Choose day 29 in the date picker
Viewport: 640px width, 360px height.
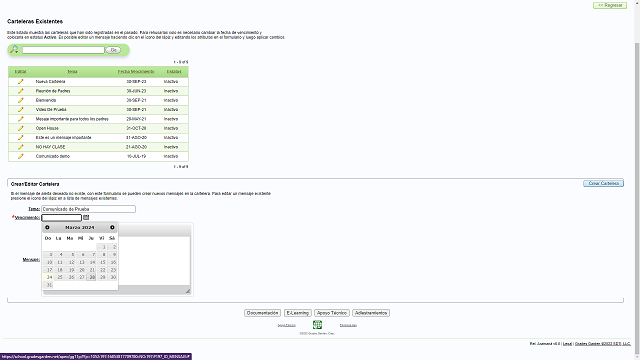[x=102, y=277]
